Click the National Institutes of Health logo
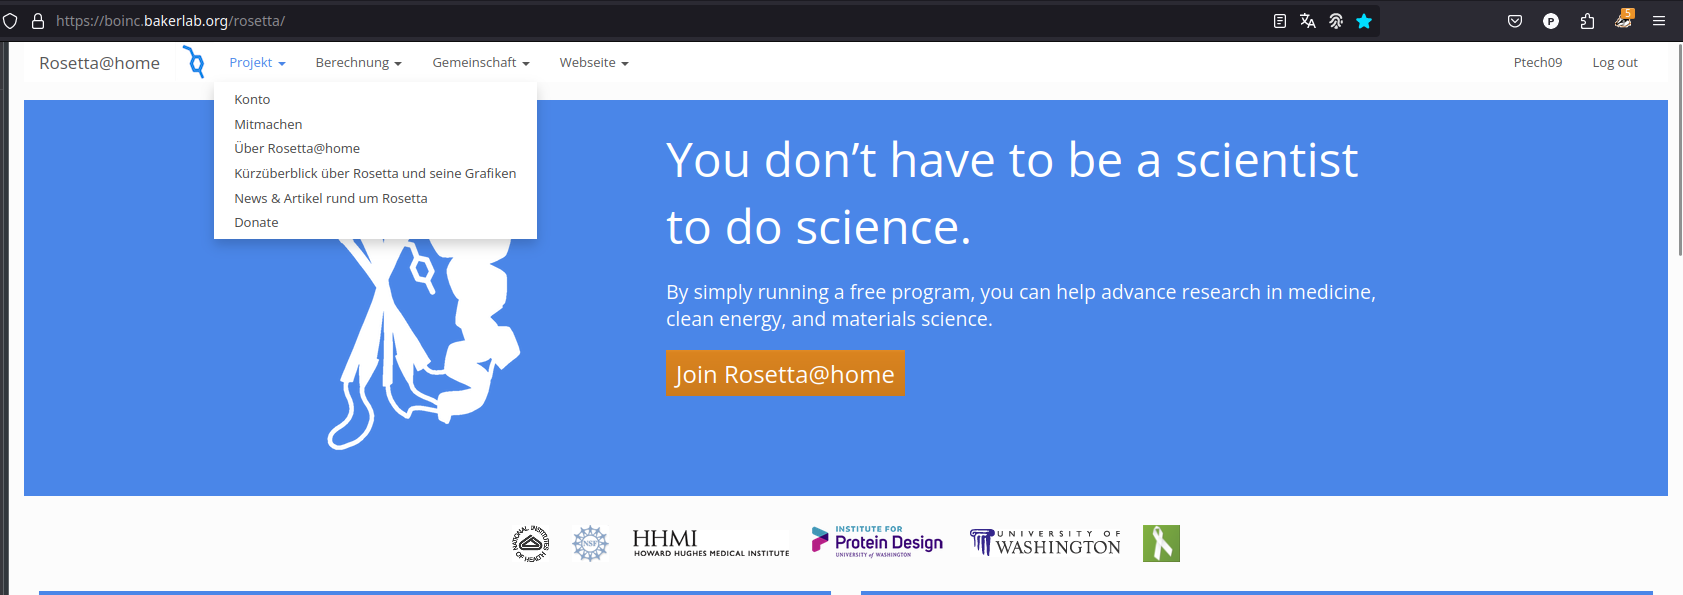The height and width of the screenshot is (595, 1683). click(x=531, y=543)
